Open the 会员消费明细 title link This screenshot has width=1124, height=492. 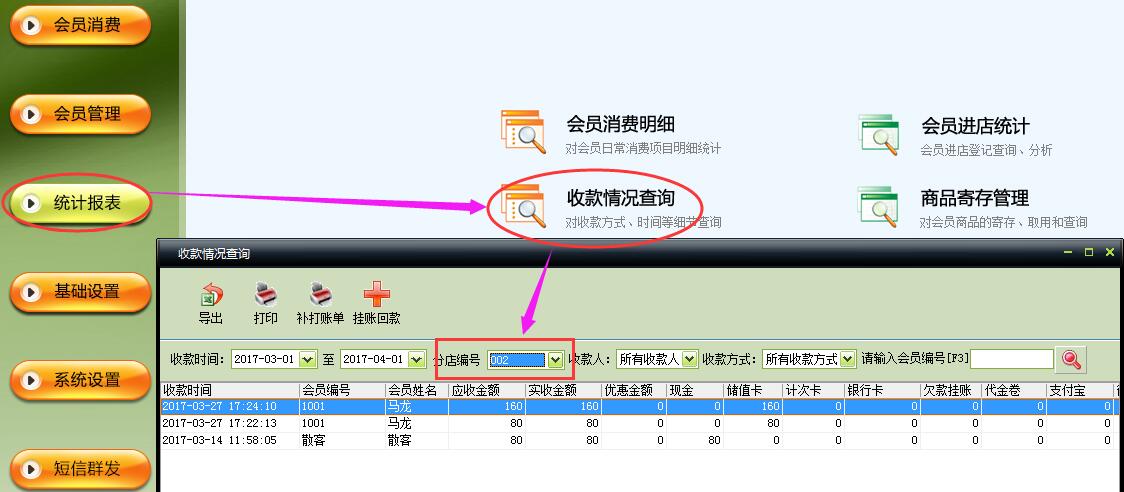click(621, 124)
